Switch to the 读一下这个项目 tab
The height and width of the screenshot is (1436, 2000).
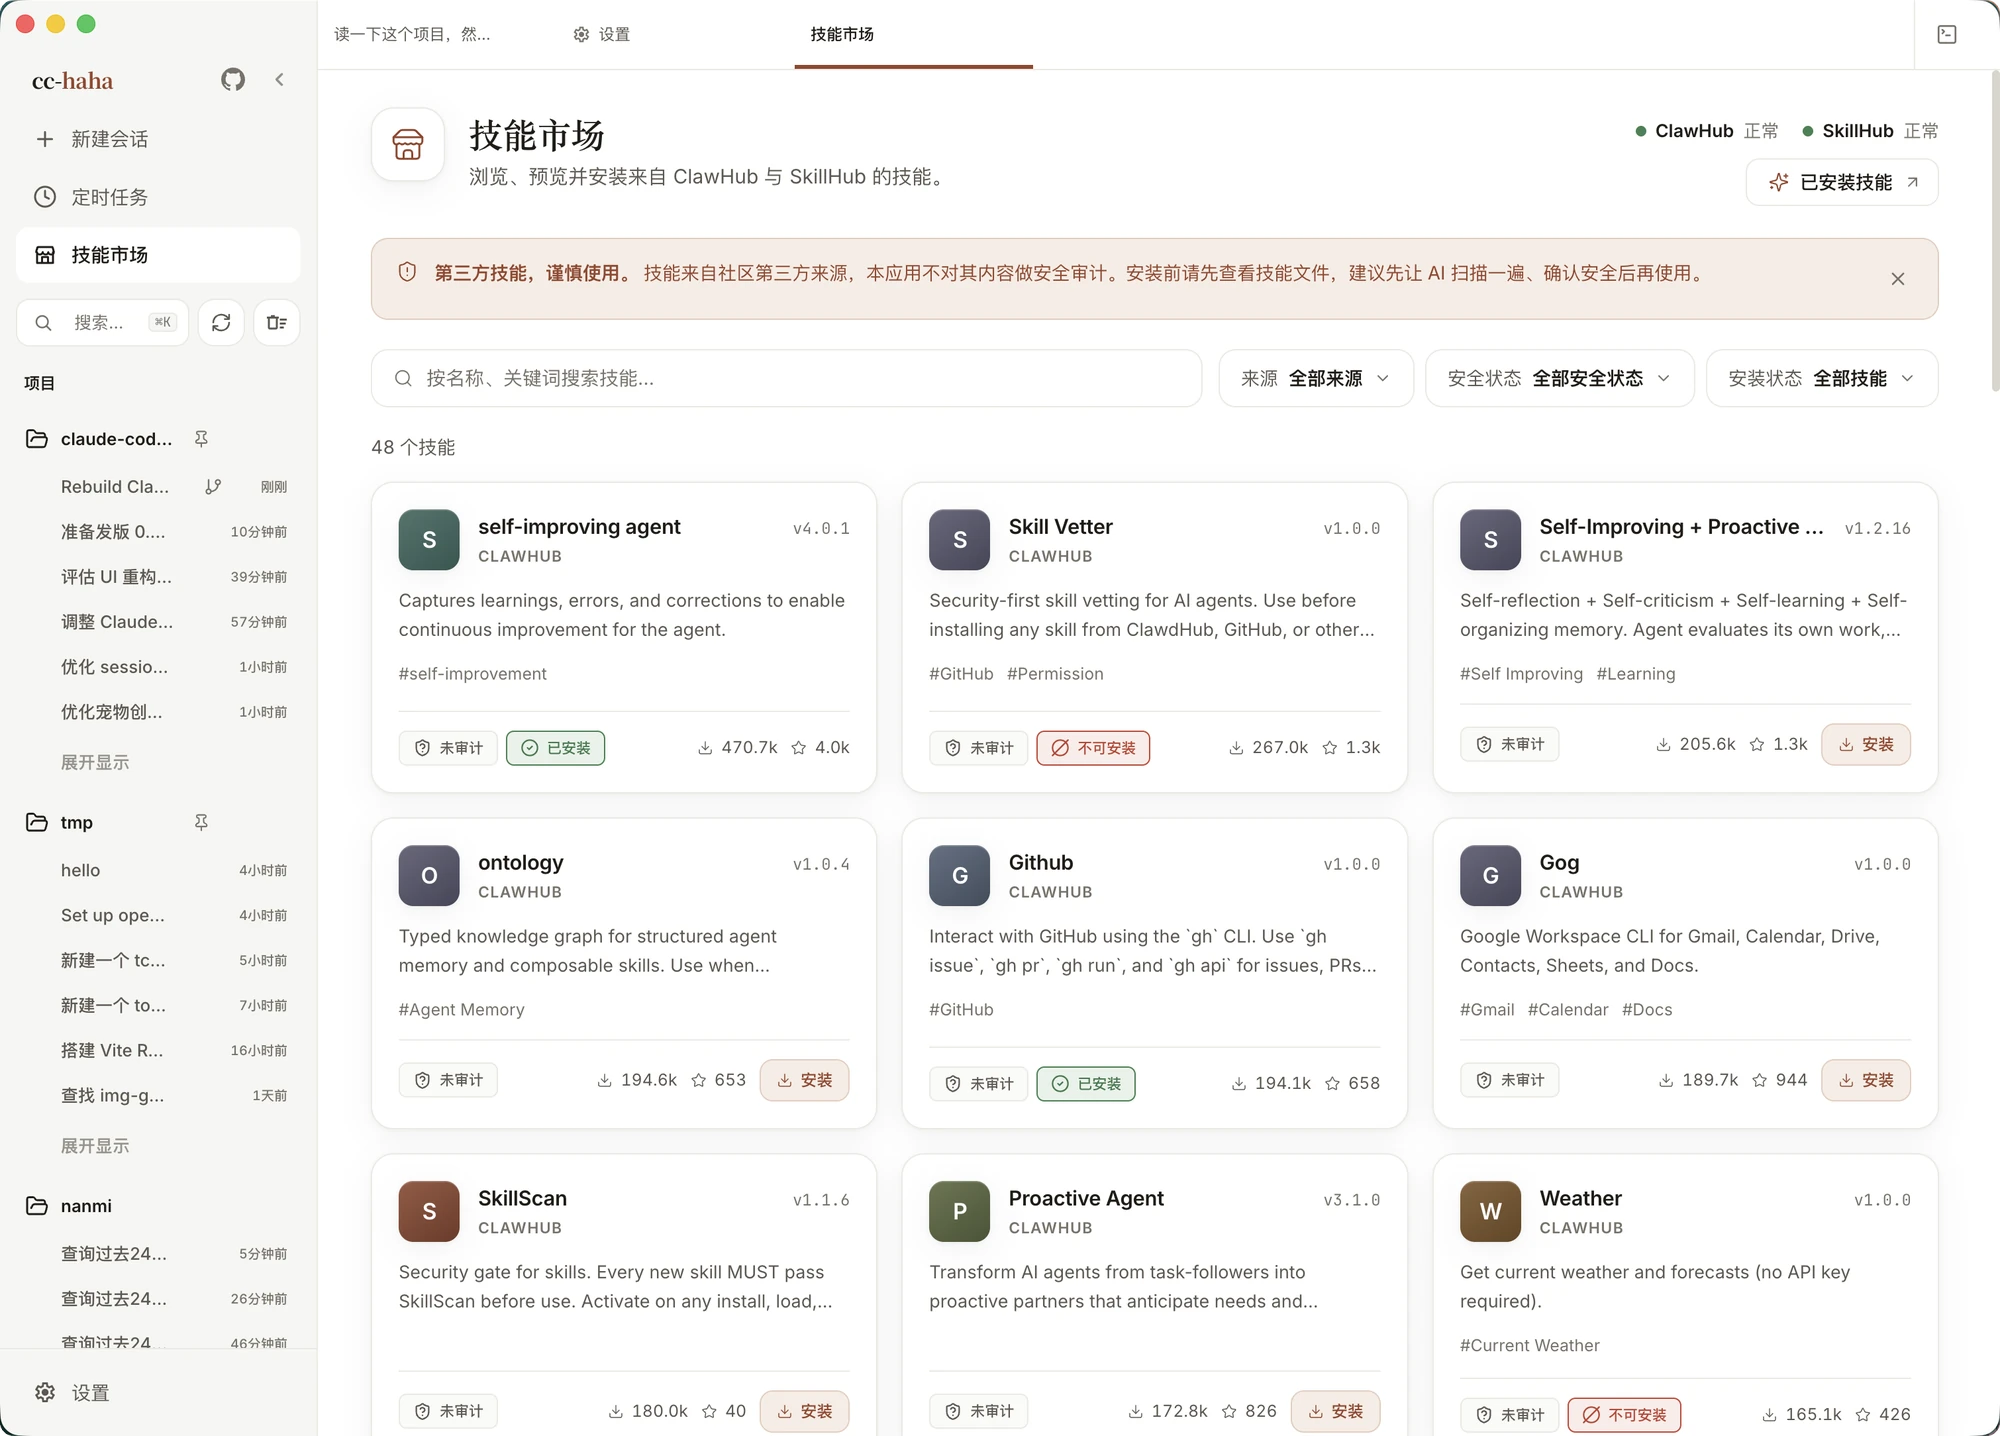412,34
